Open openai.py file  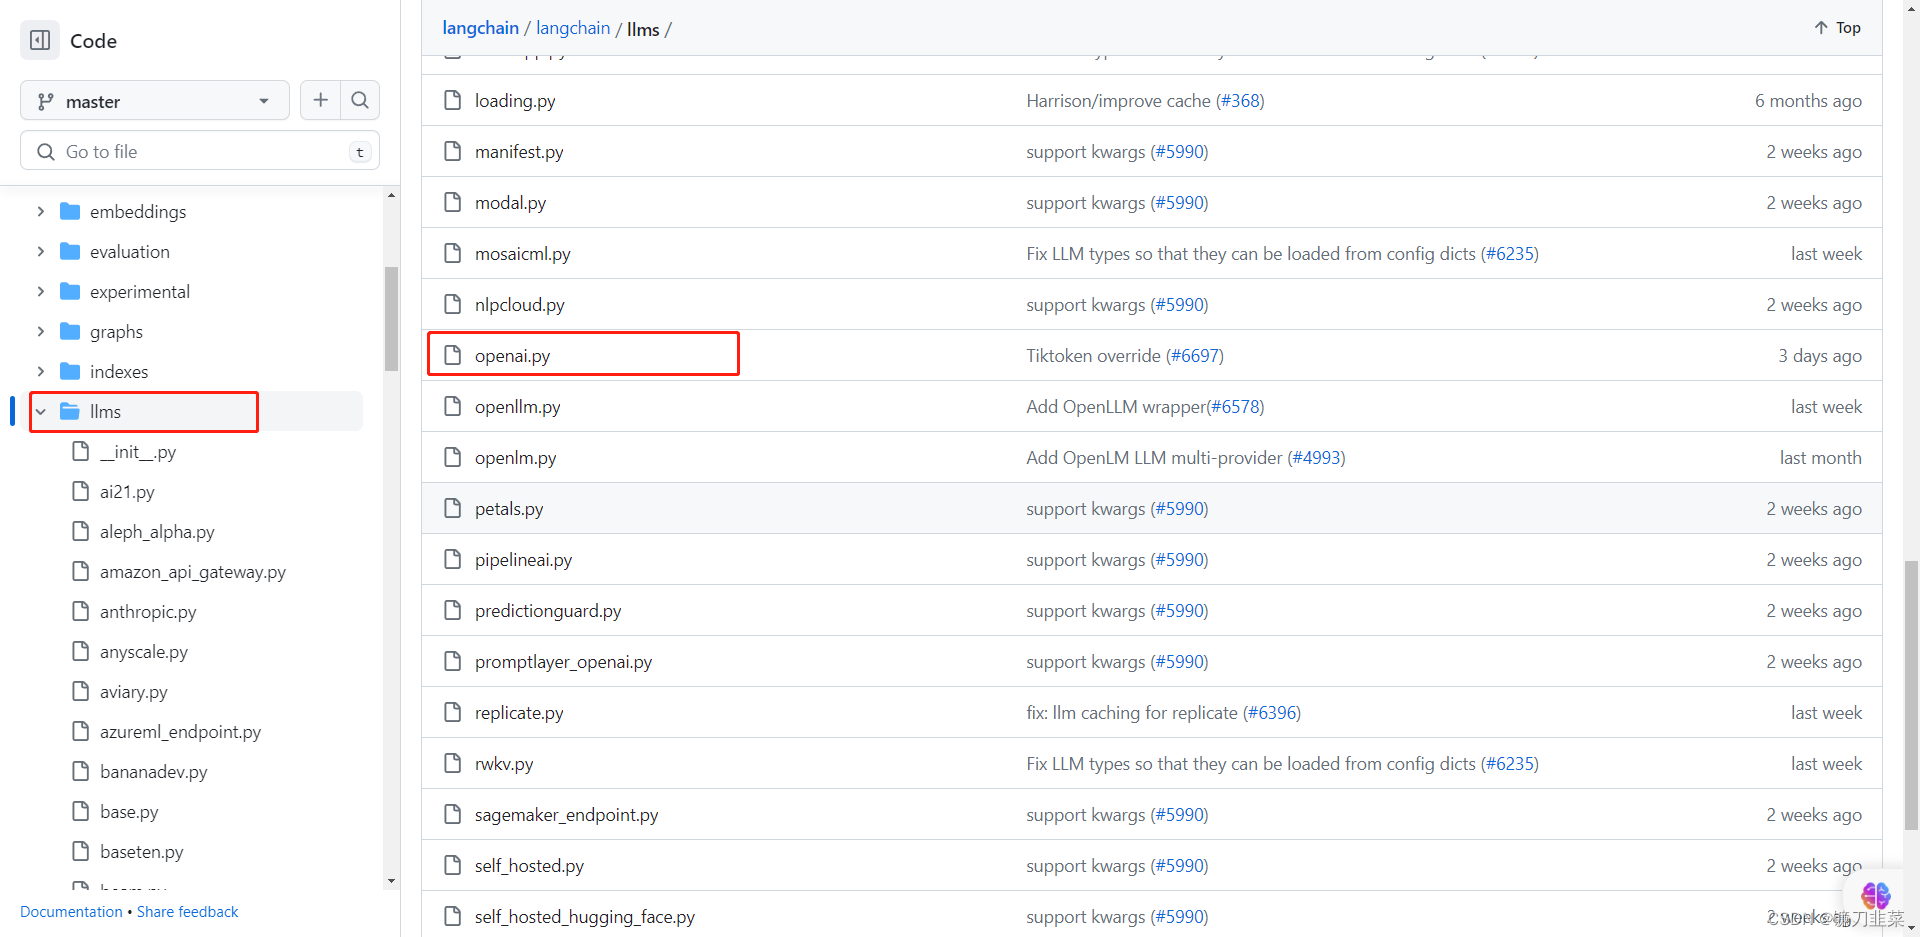tap(513, 355)
